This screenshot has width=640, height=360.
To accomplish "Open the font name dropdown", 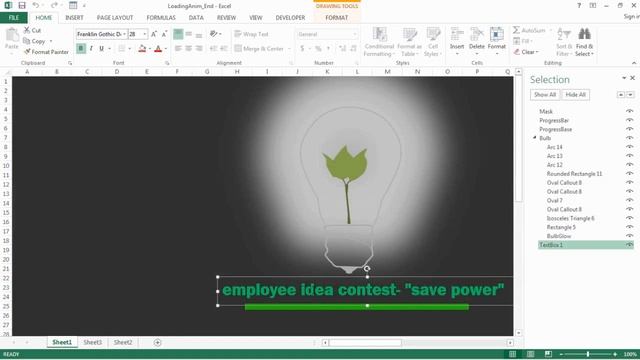I will pos(124,34).
